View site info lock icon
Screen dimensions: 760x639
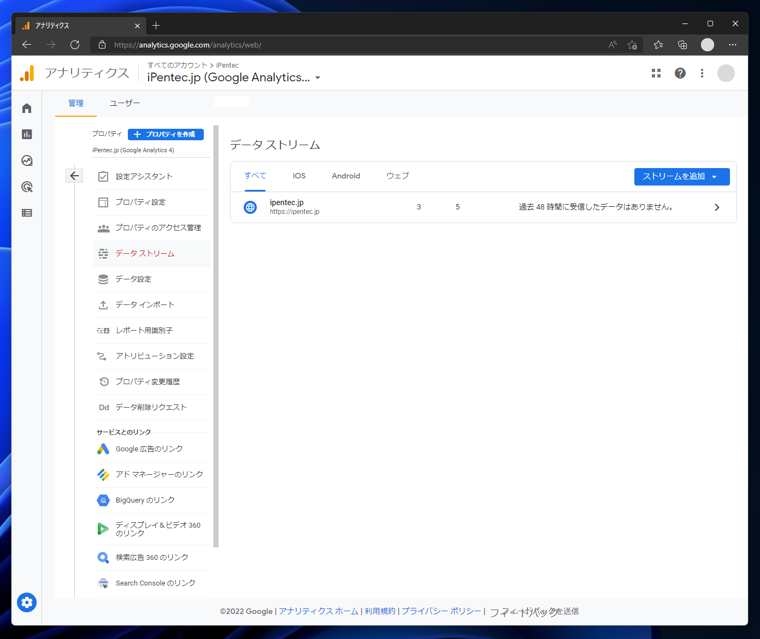tap(102, 45)
